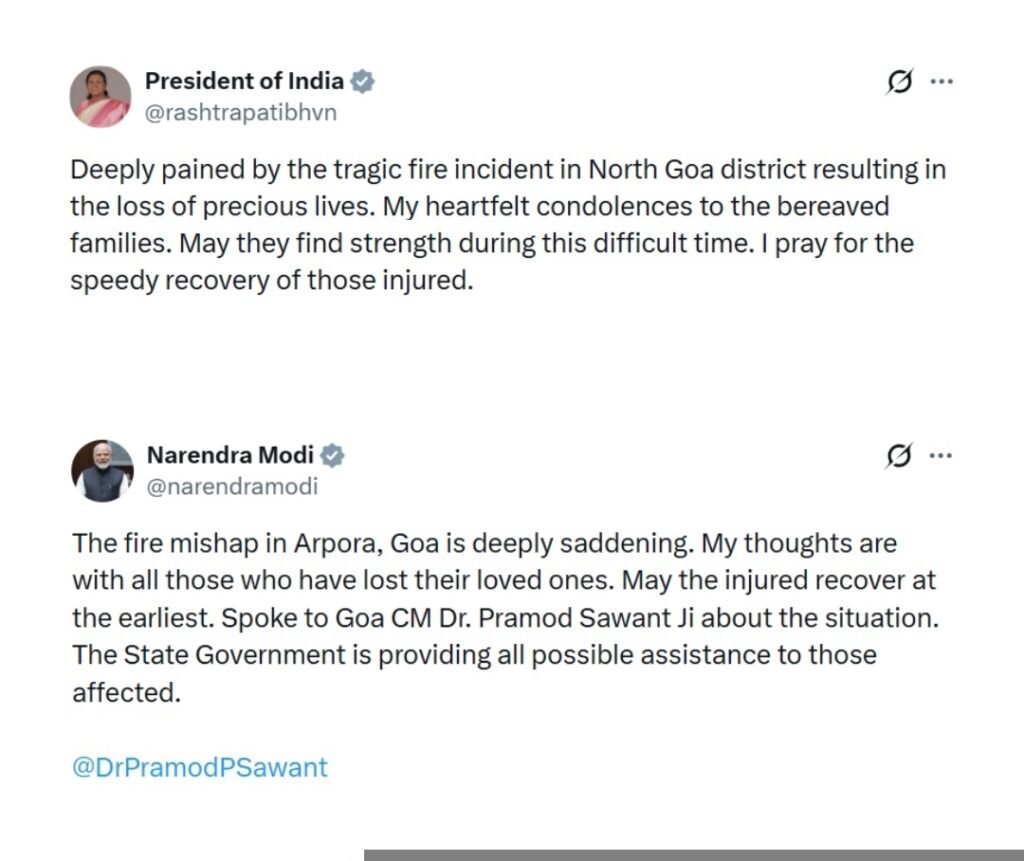Open Grok explain on President of India post
Viewport: 1024px width, 861px height.
[x=898, y=83]
